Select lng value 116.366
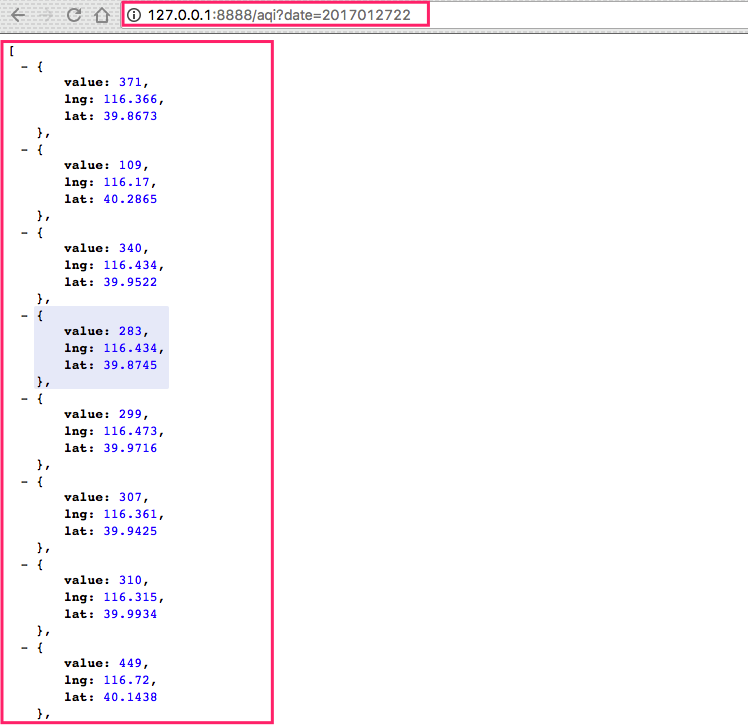748x725 pixels. point(130,99)
